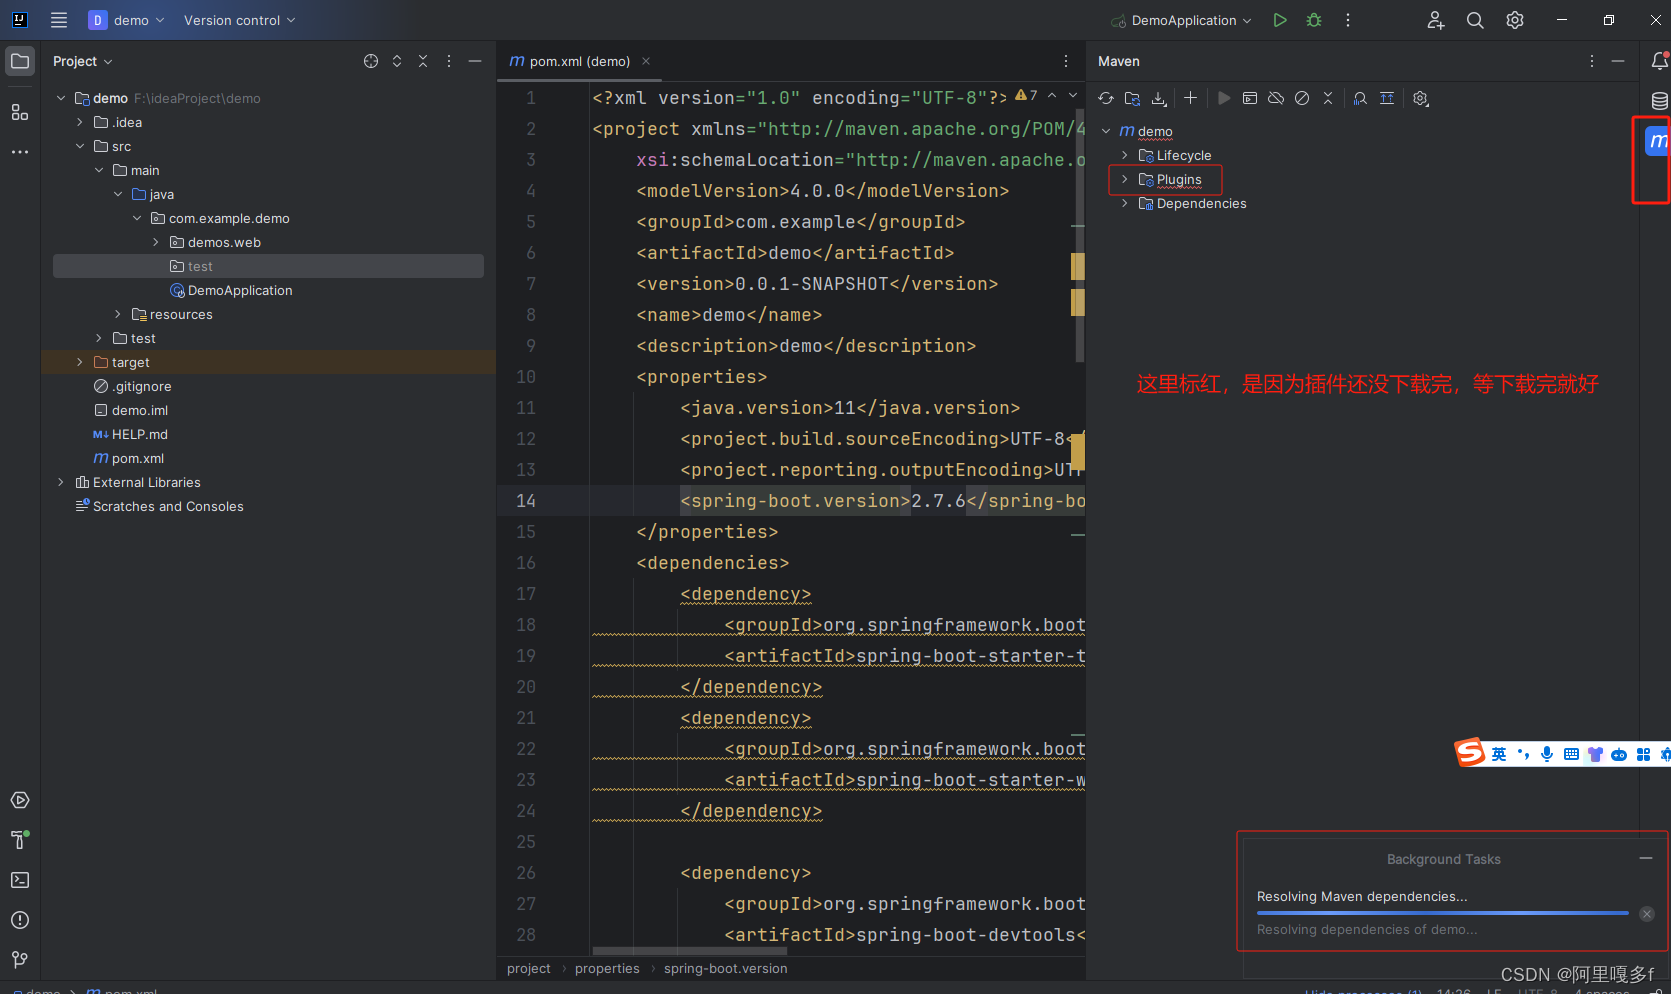Click Select Opened File in Project panel

[371, 61]
